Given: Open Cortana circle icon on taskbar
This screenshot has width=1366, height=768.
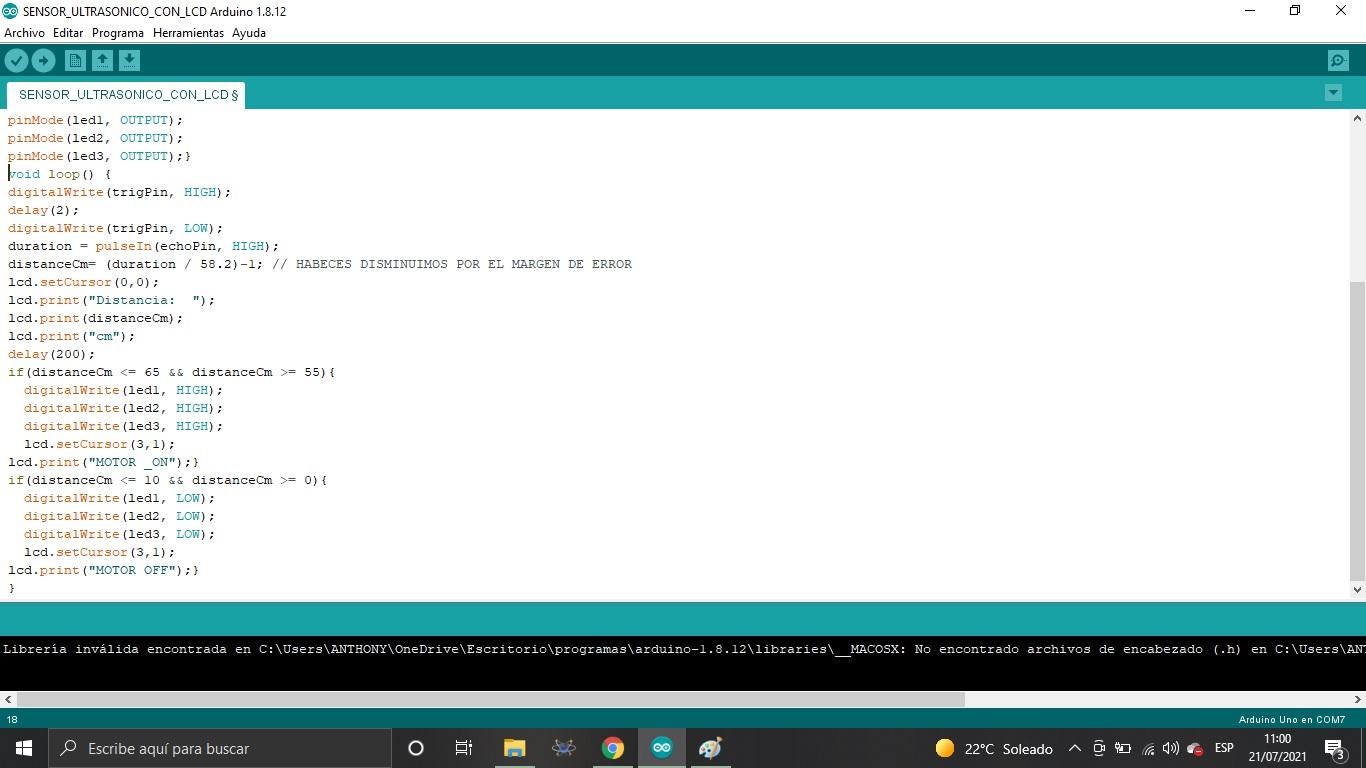Looking at the screenshot, I should (x=416, y=748).
